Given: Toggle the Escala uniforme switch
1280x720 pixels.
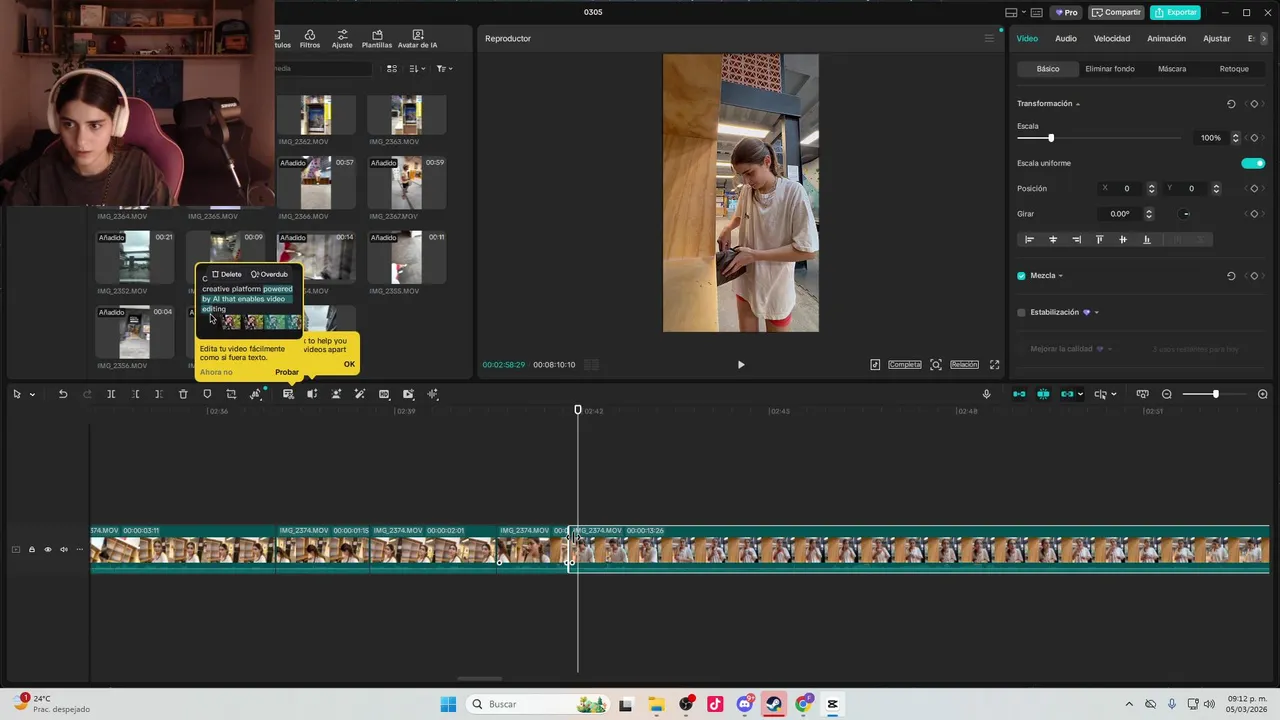Looking at the screenshot, I should [x=1253, y=163].
